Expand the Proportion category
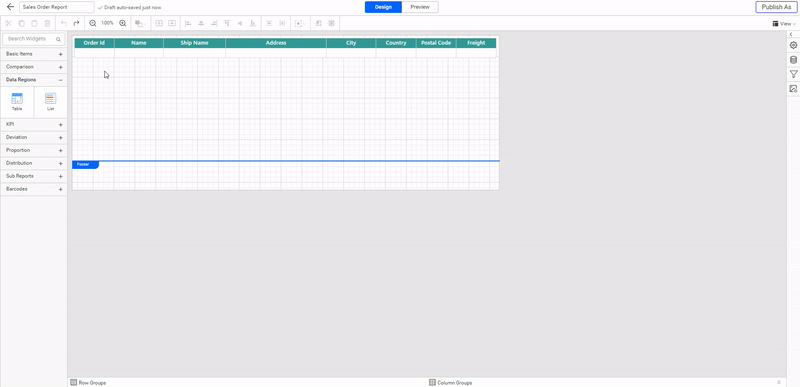This screenshot has width=800, height=387. (34, 150)
